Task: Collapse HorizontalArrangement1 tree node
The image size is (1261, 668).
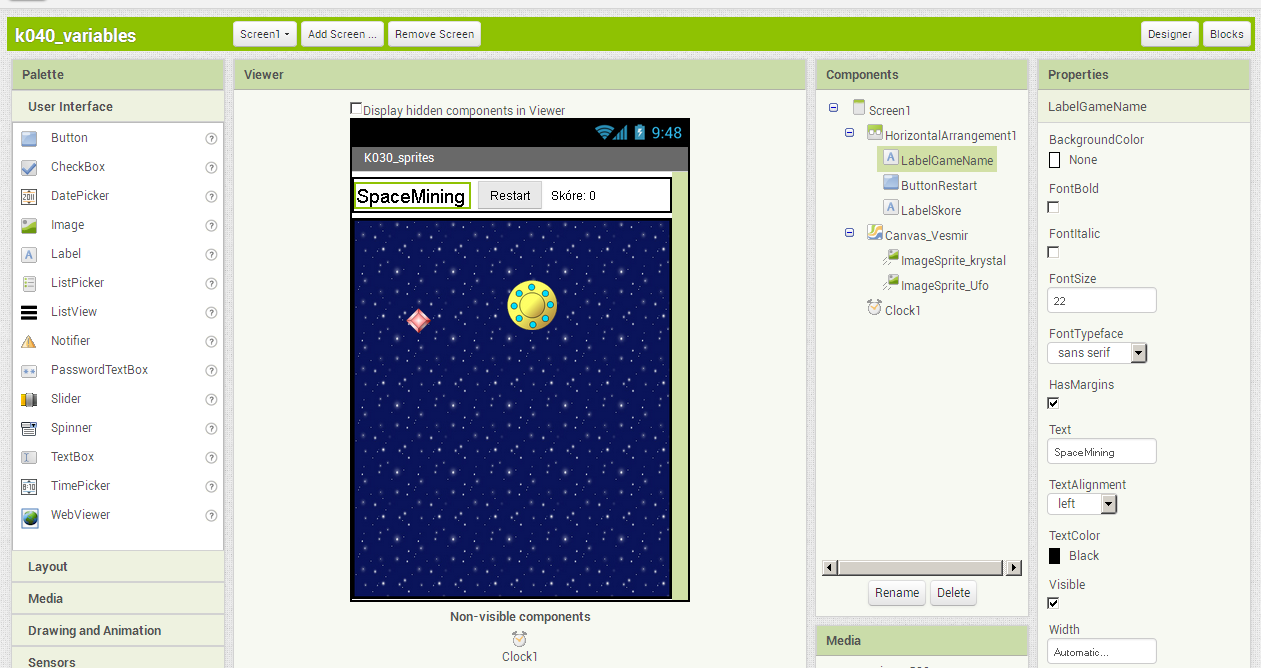Action: coord(849,133)
